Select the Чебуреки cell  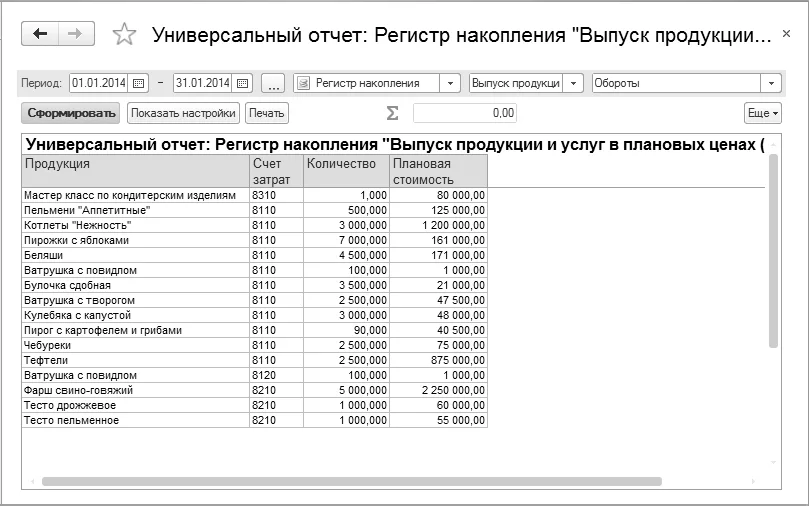pyautogui.click(x=136, y=345)
